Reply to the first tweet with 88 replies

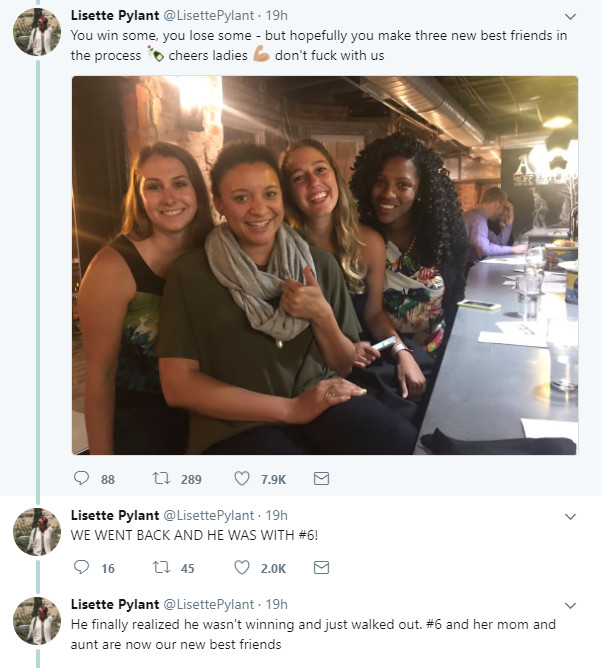[82, 479]
